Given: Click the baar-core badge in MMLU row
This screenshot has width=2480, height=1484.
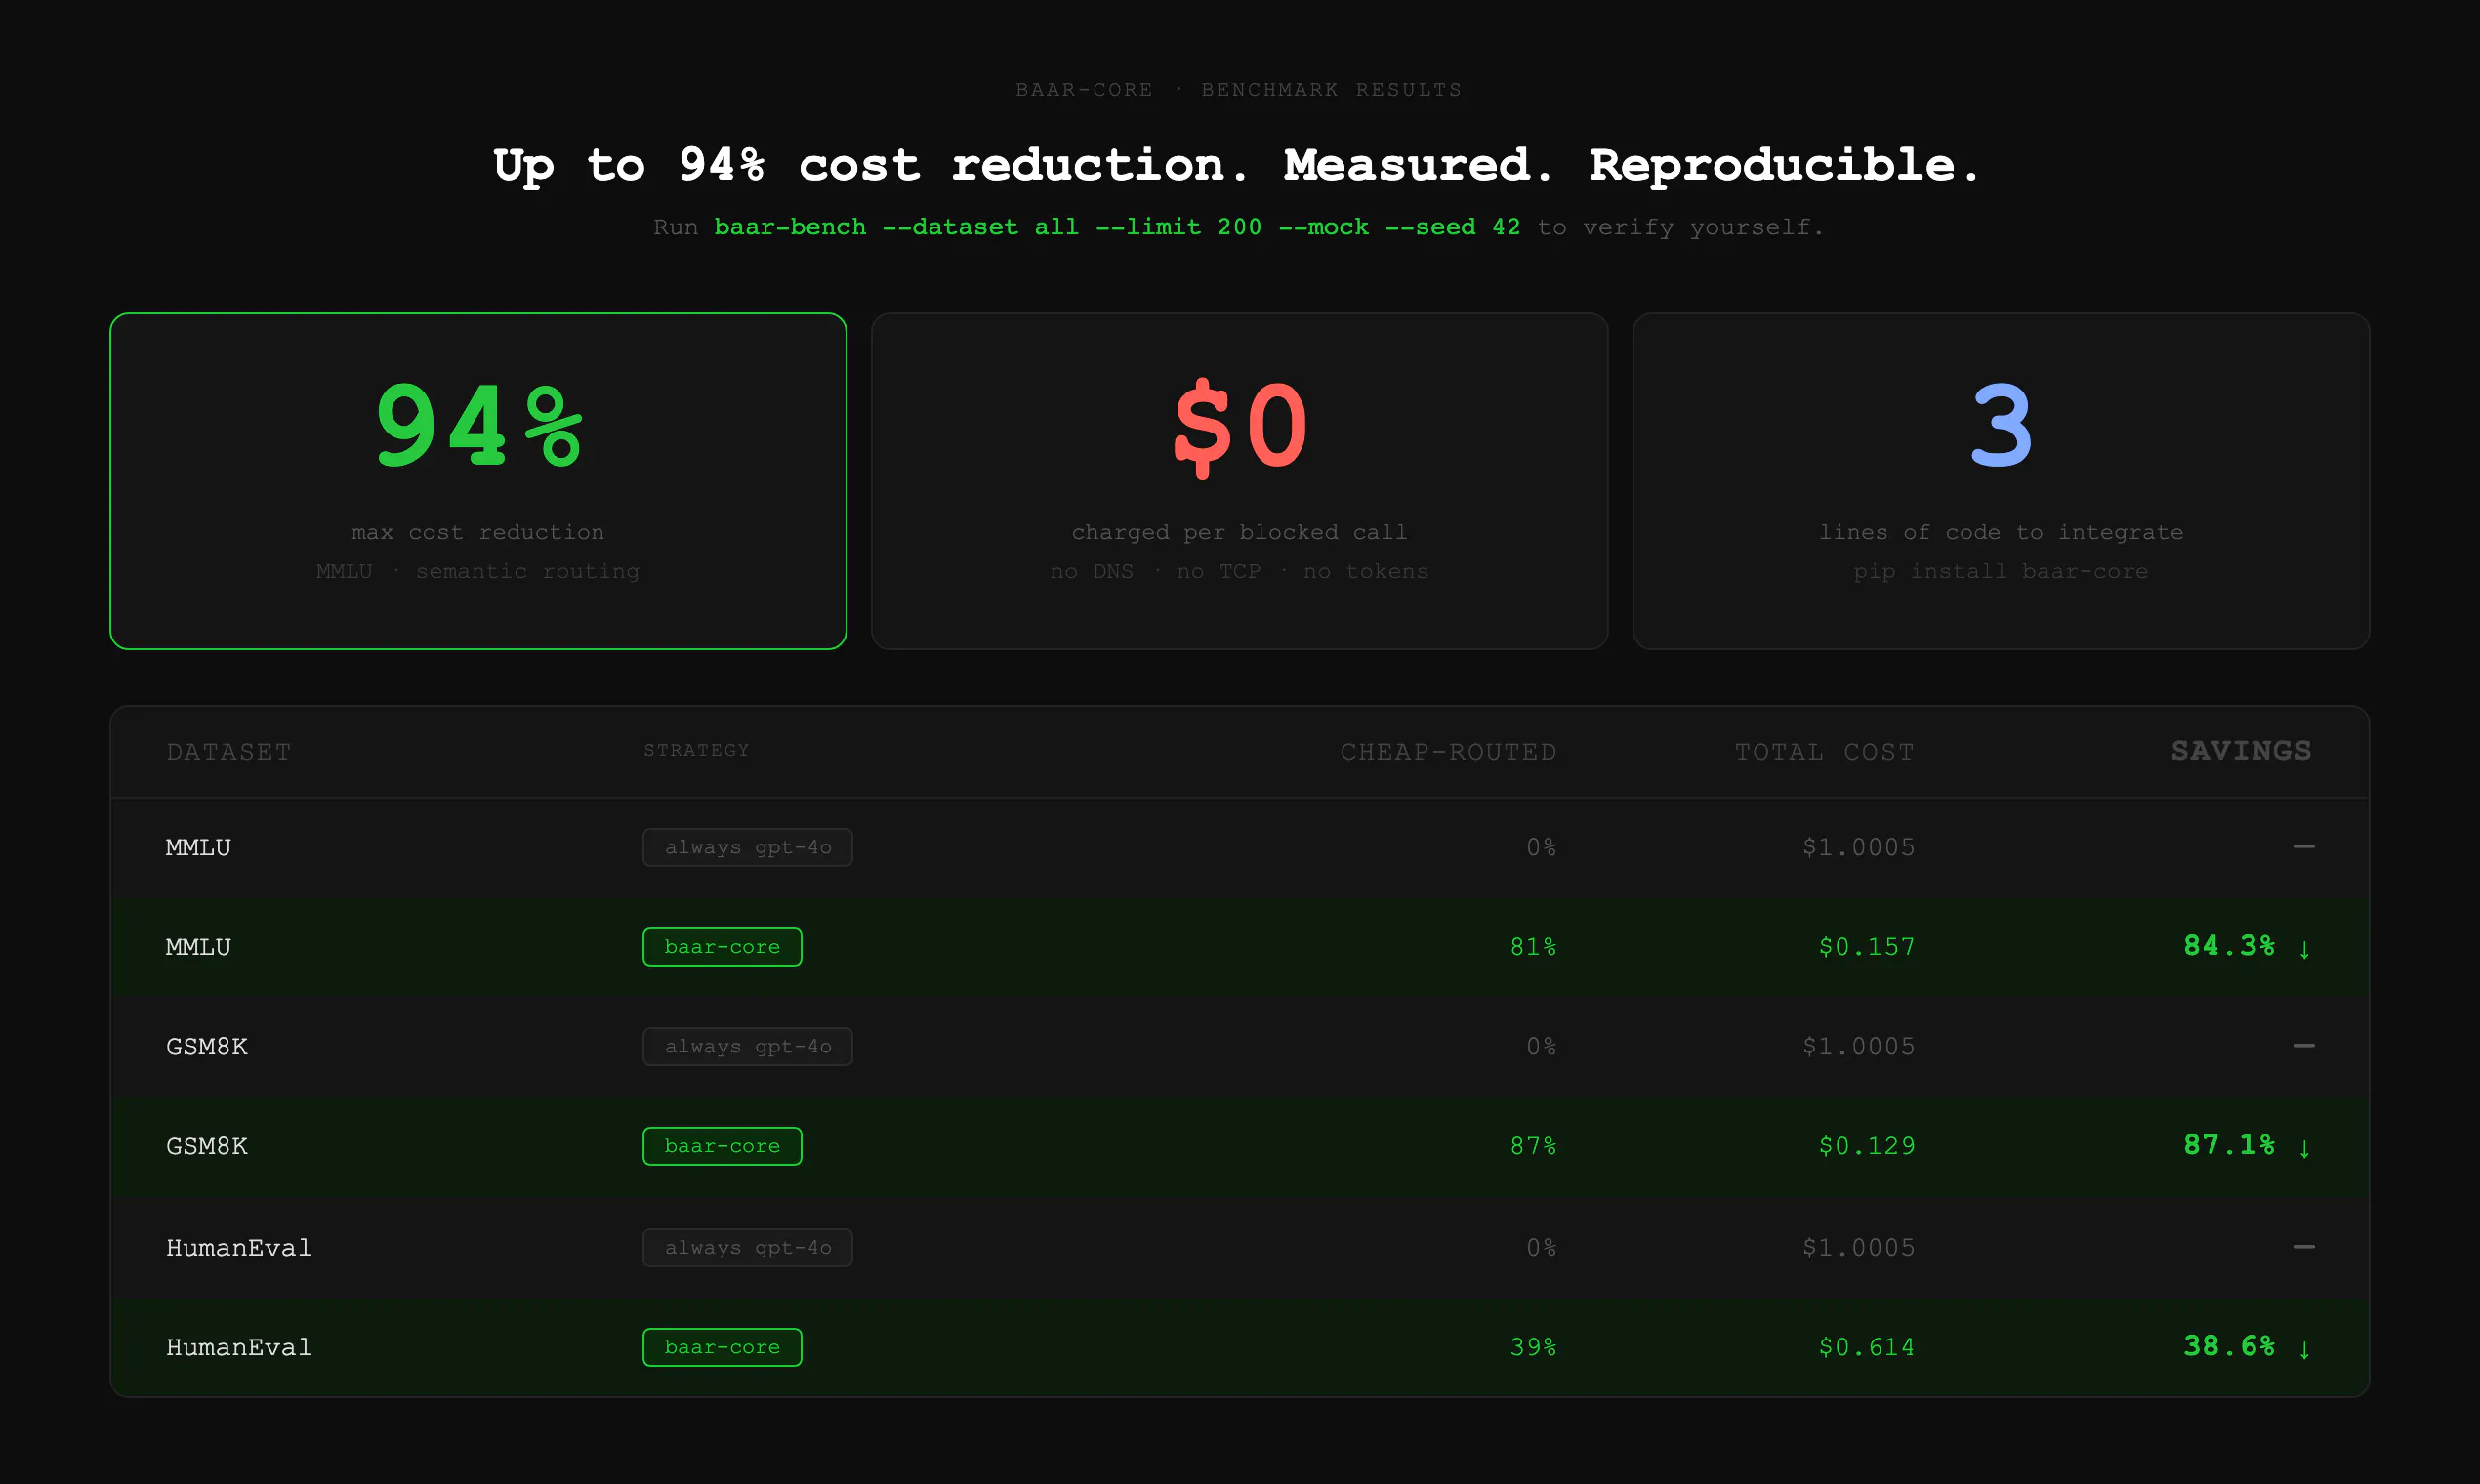Looking at the screenshot, I should 722,947.
